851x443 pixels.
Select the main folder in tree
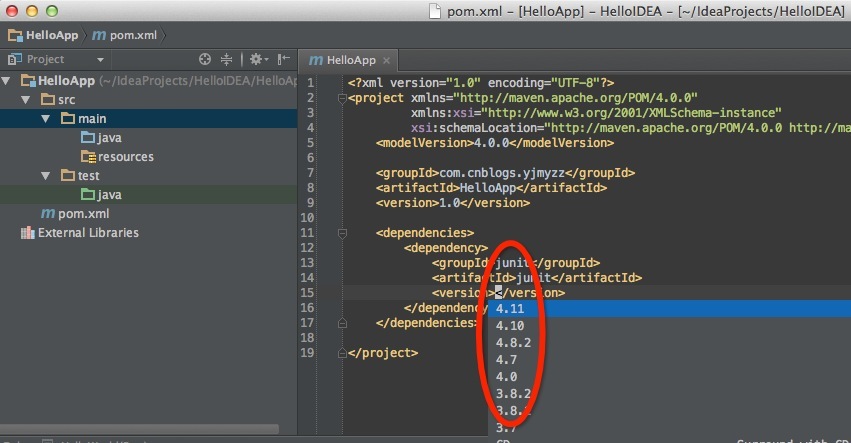tap(84, 119)
